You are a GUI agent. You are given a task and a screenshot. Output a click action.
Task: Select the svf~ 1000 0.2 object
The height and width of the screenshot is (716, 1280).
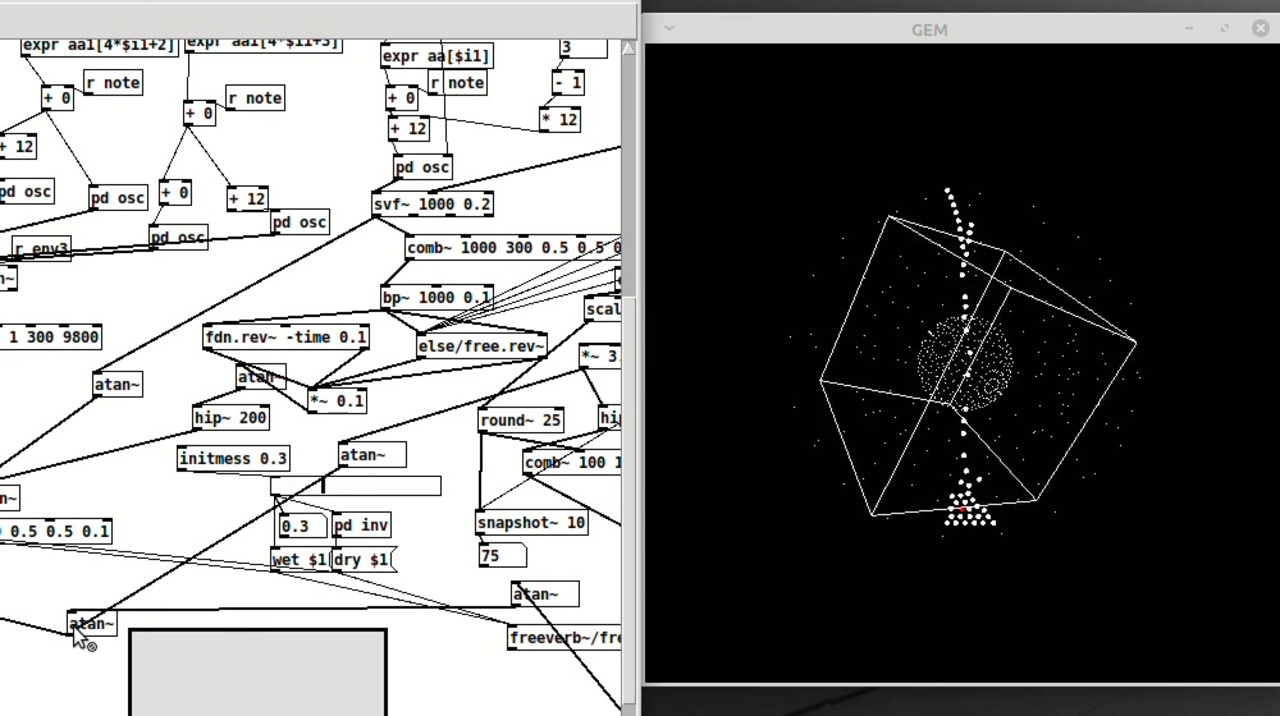432,204
